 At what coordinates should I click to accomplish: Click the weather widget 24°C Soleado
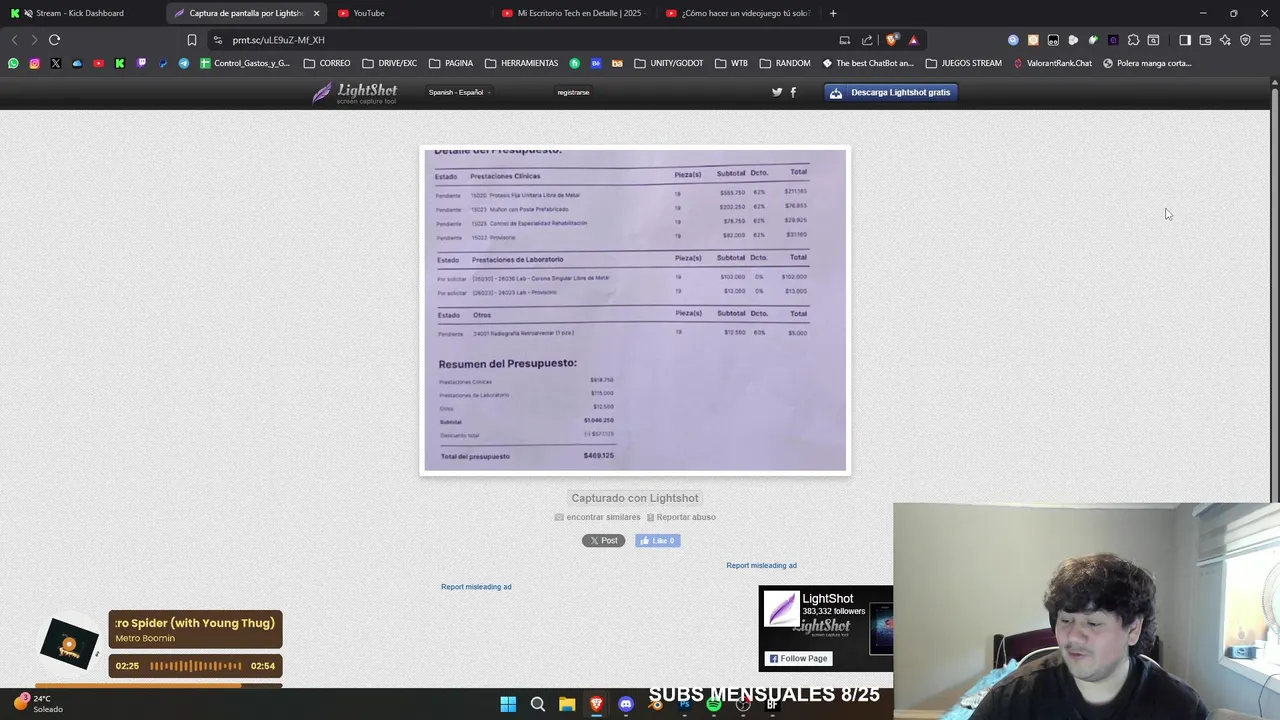click(38, 704)
